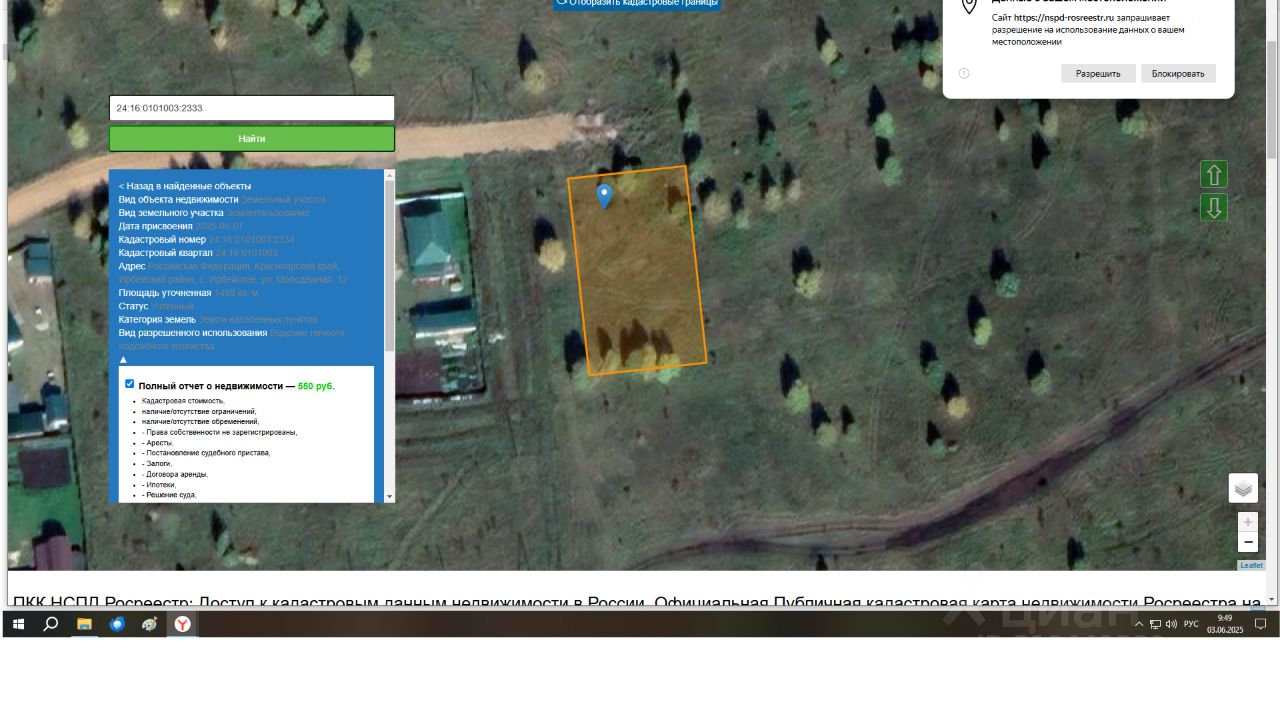Click the Вид объекта недвижимости row

coord(223,199)
